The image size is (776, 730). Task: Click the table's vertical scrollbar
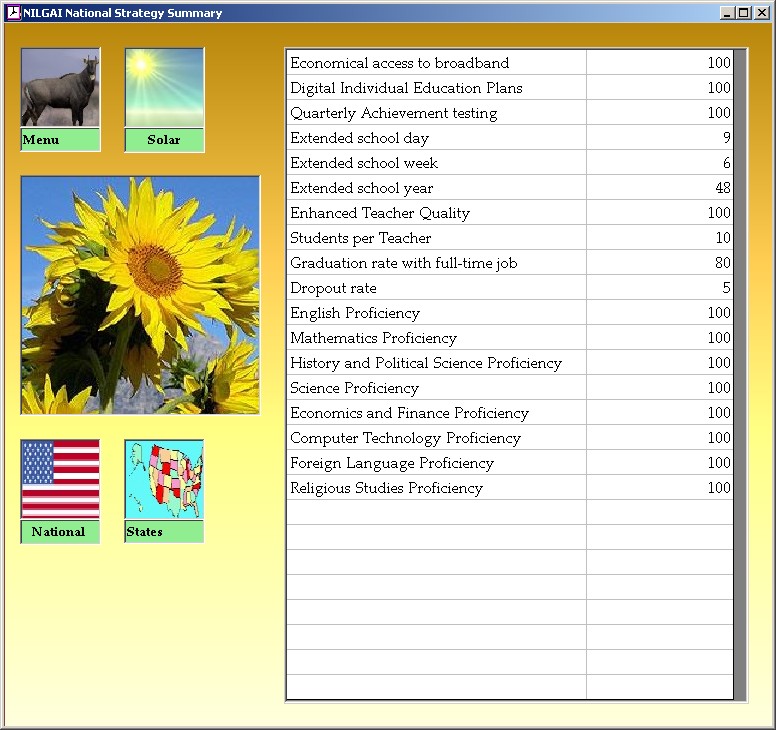(x=739, y=374)
